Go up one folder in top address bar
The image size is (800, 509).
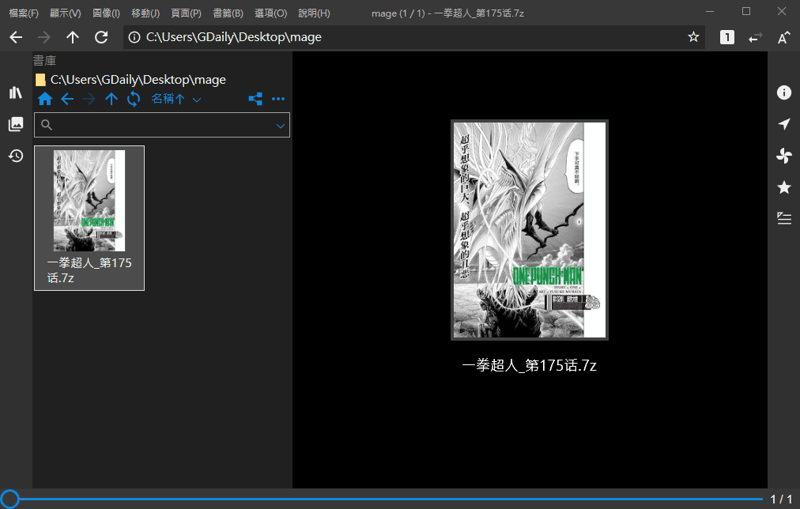pyautogui.click(x=72, y=37)
